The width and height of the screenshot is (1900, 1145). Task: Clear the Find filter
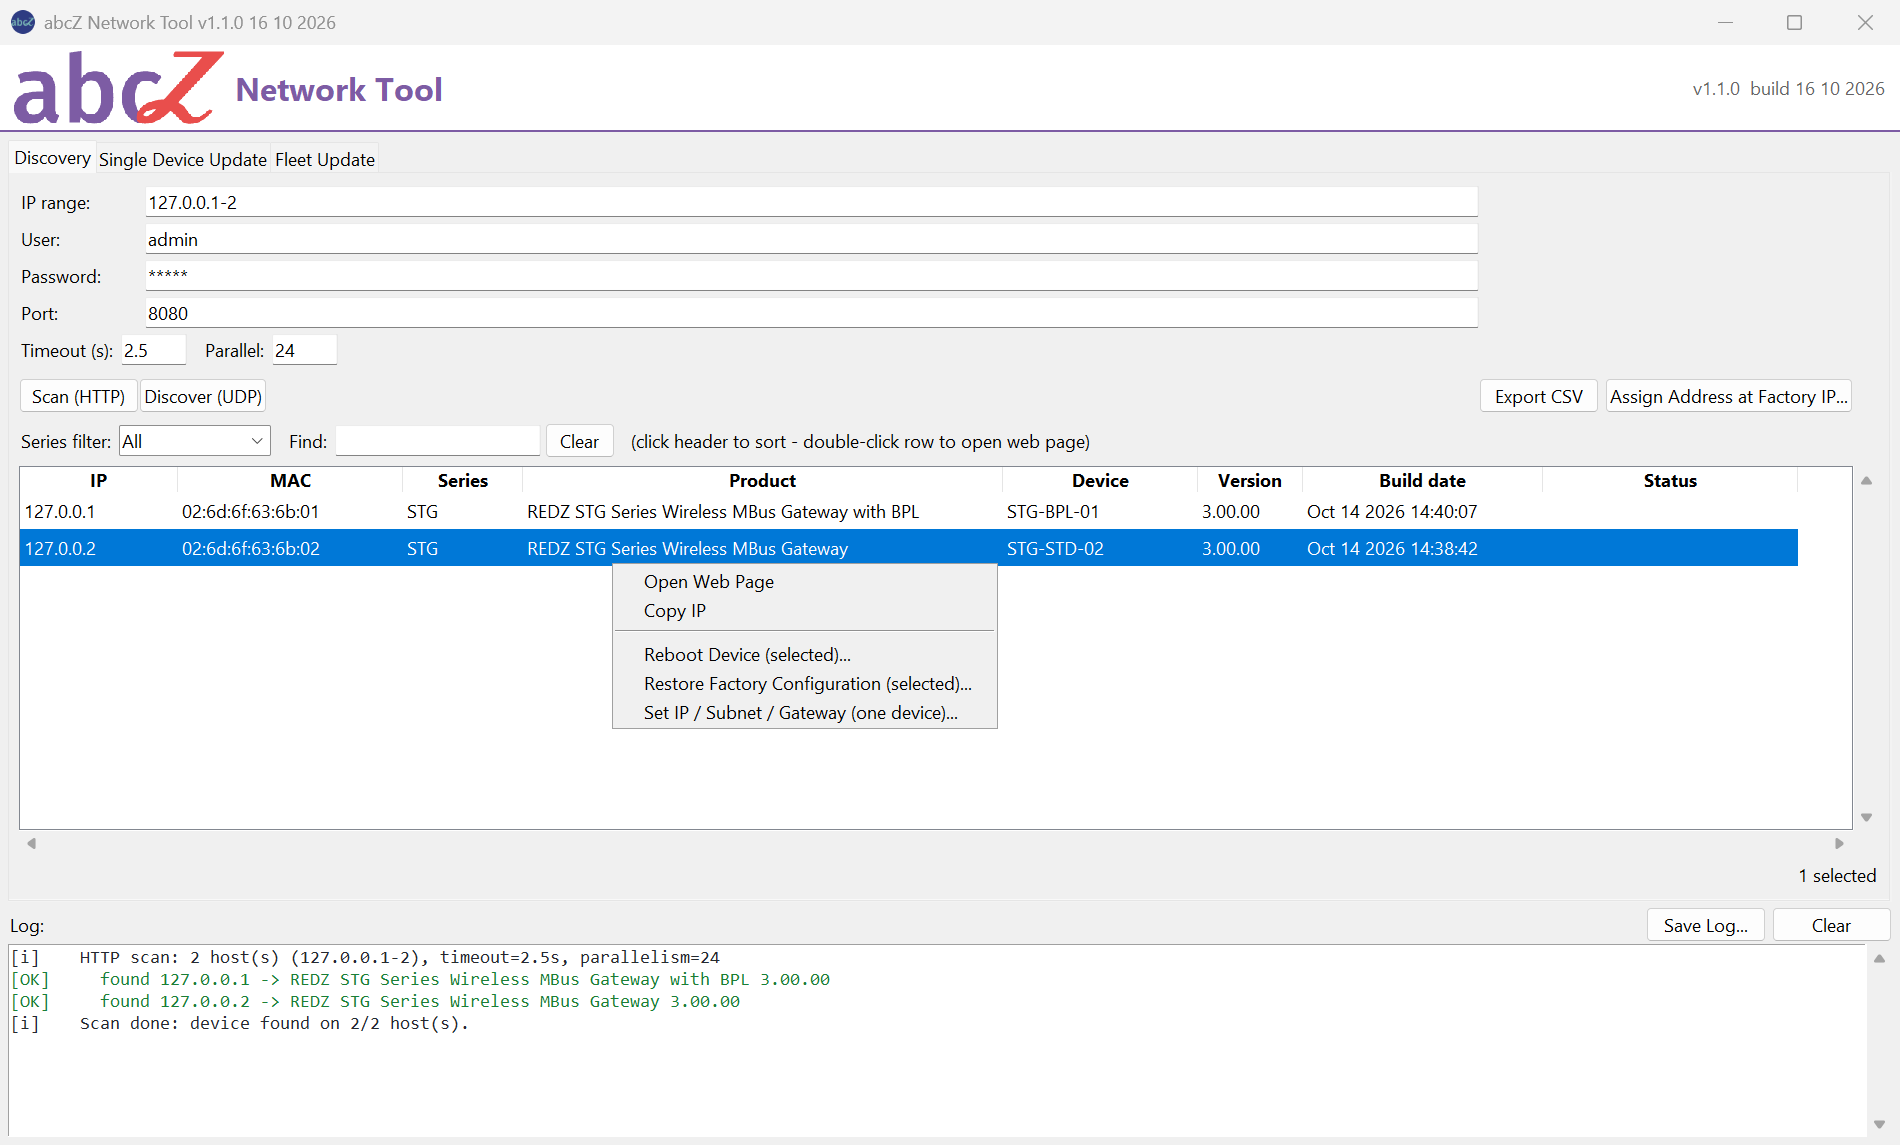(x=579, y=441)
